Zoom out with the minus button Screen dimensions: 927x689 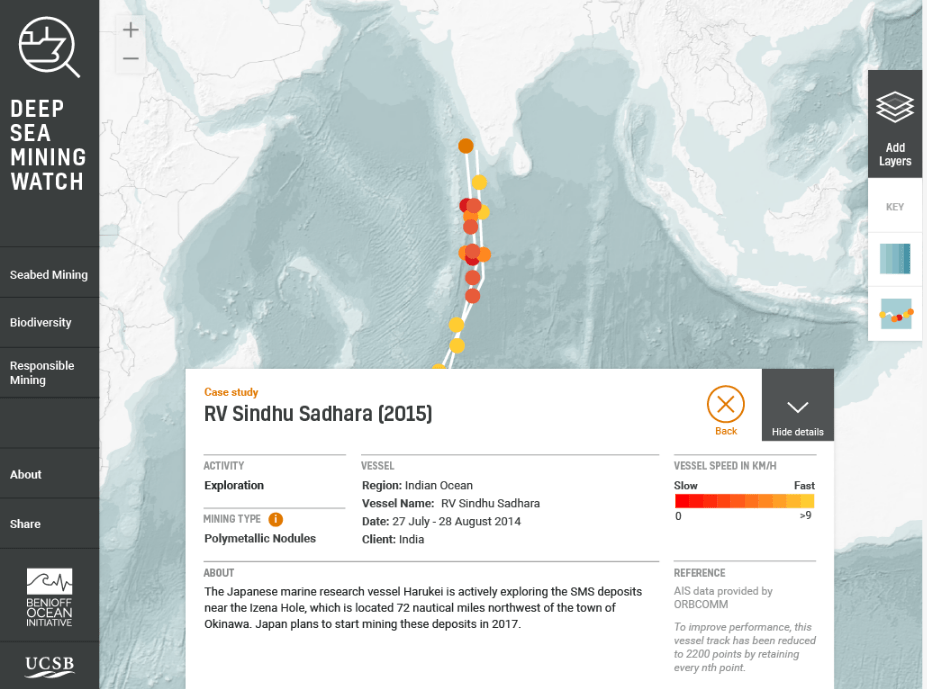pyautogui.click(x=131, y=59)
